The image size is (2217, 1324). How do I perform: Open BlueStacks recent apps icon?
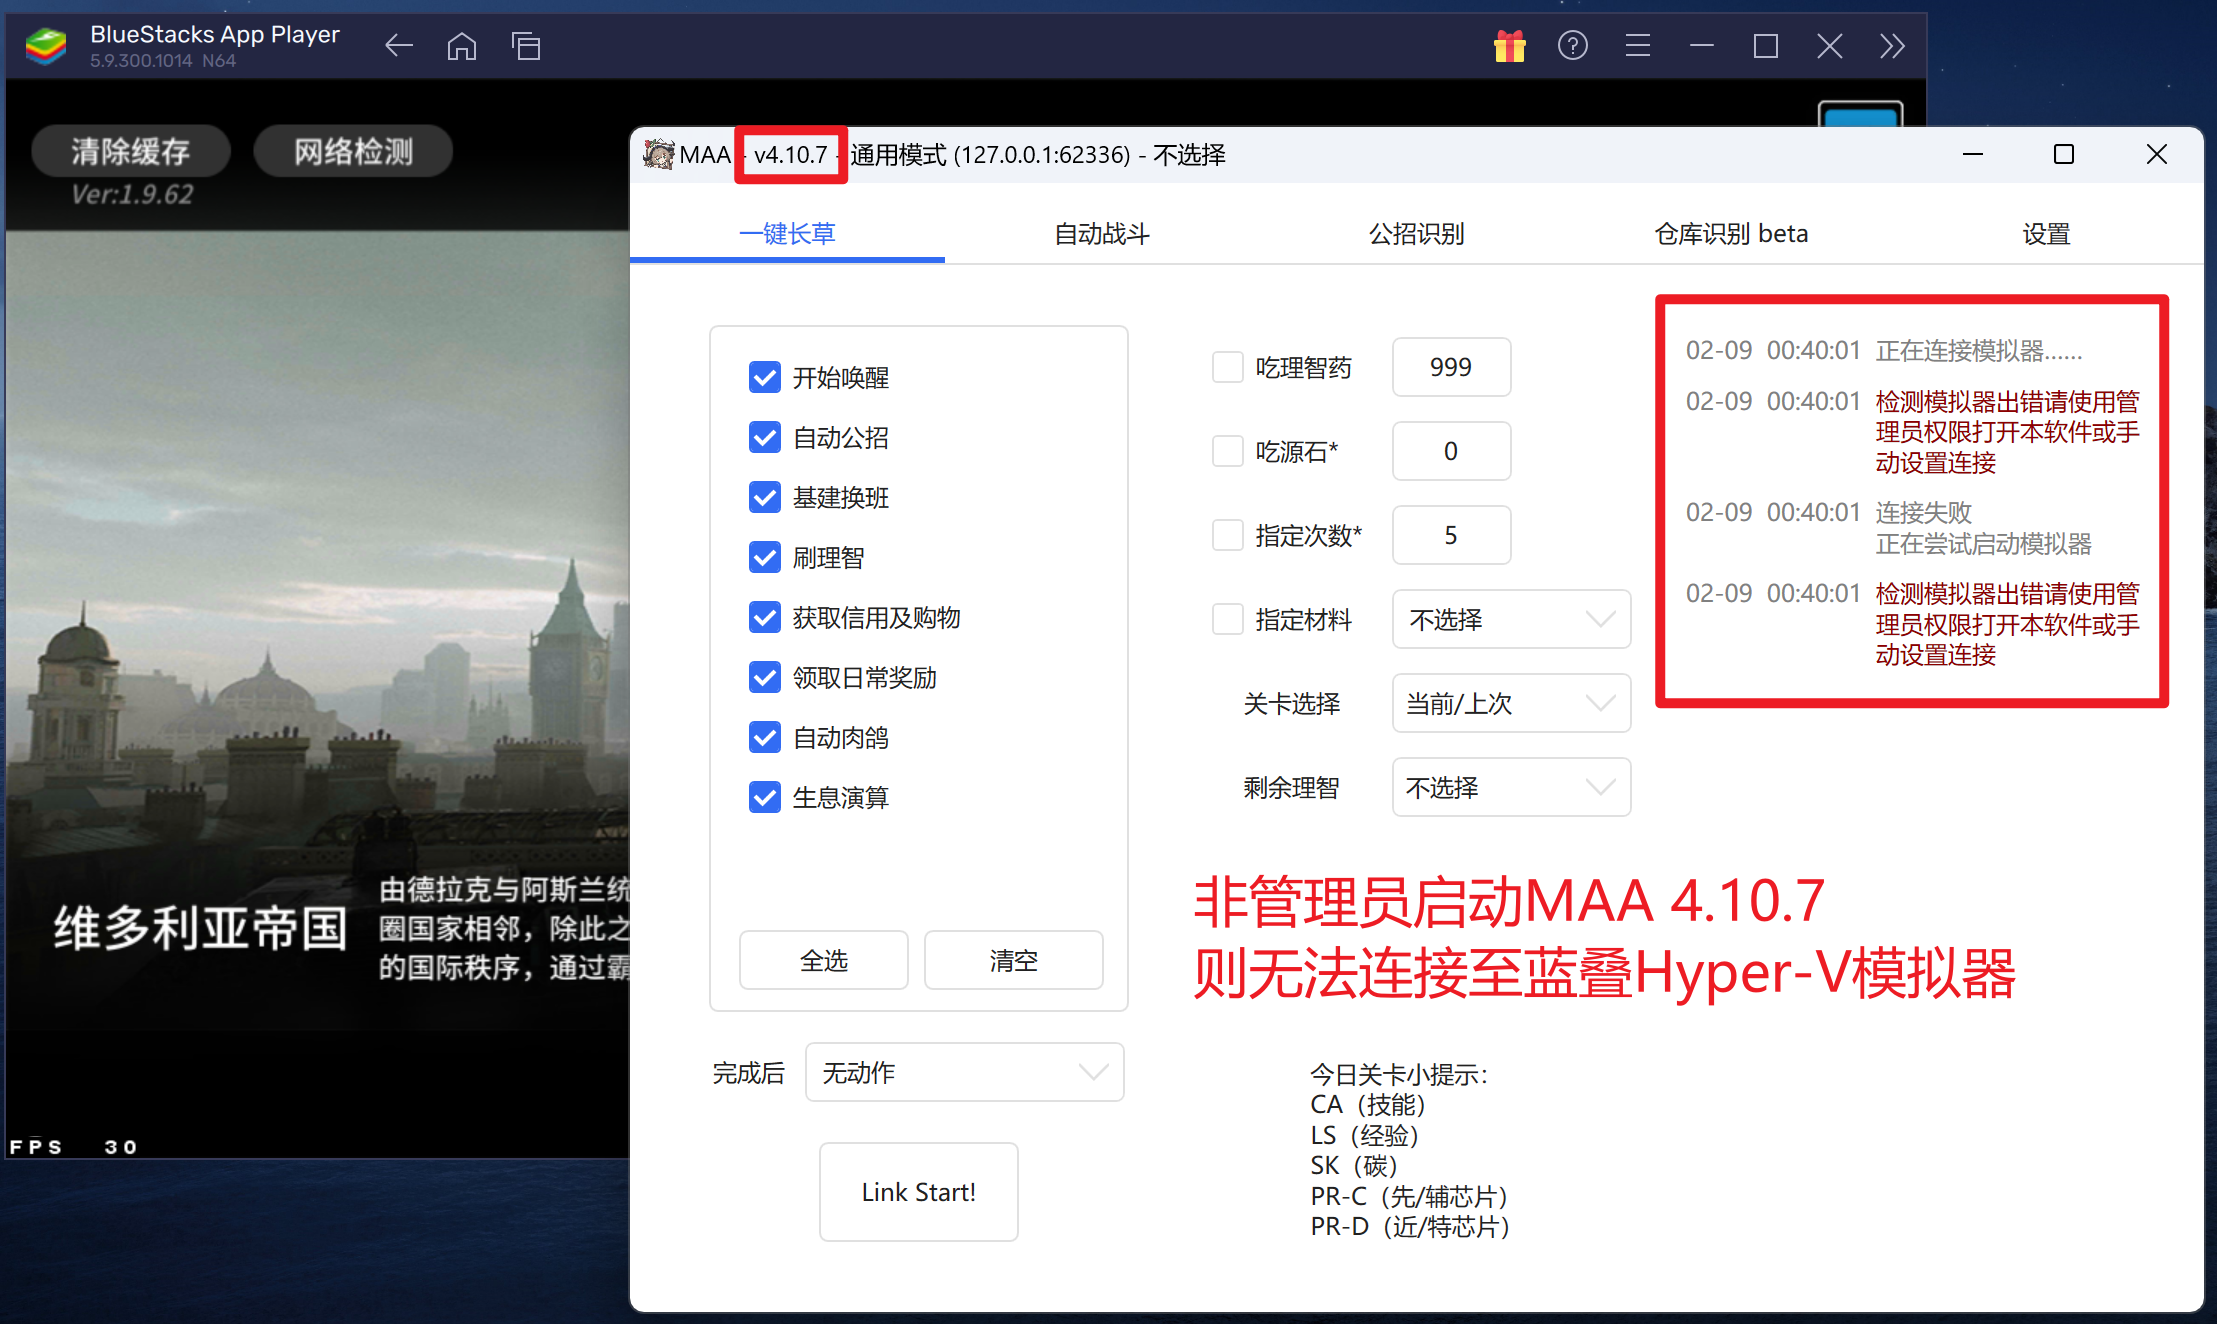(x=526, y=46)
